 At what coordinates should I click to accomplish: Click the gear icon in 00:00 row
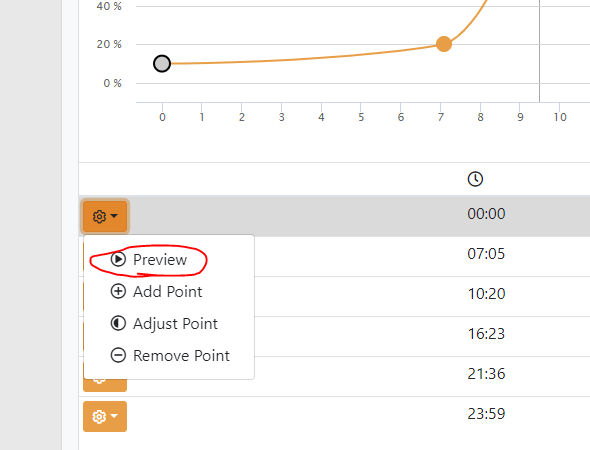[x=99, y=216]
